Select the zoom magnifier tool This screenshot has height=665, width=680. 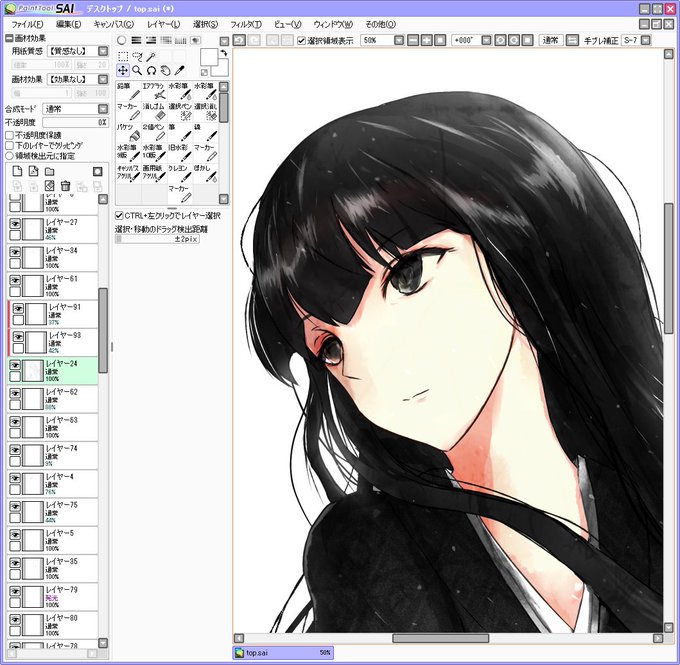point(137,70)
